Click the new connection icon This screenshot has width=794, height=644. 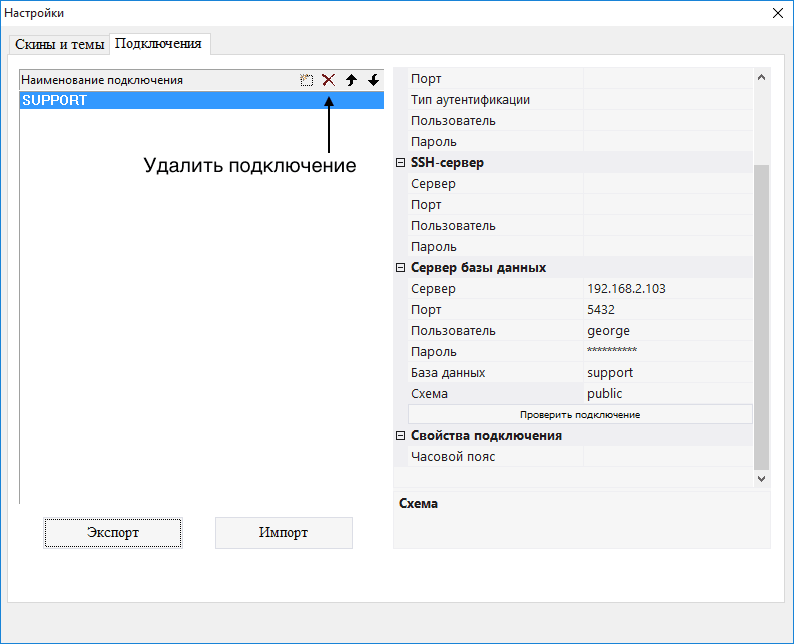pyautogui.click(x=307, y=80)
